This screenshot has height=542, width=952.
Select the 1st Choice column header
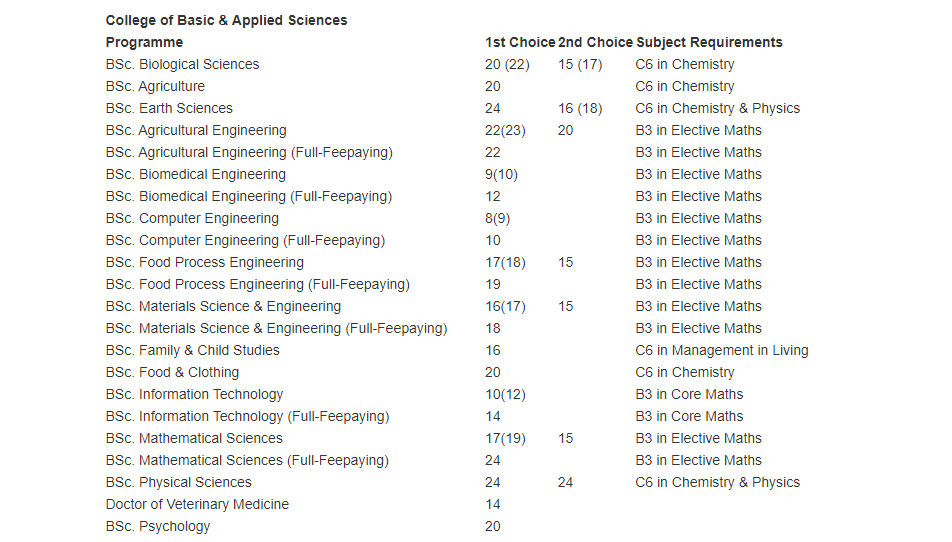pos(519,42)
